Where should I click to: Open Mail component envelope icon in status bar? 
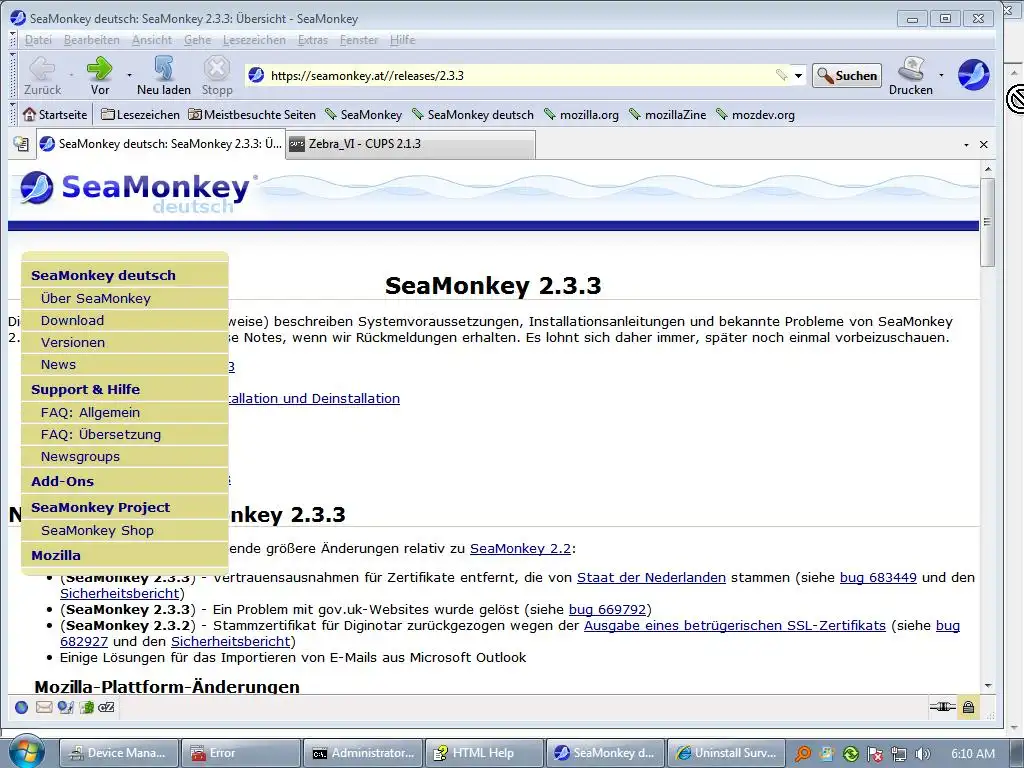pos(44,707)
